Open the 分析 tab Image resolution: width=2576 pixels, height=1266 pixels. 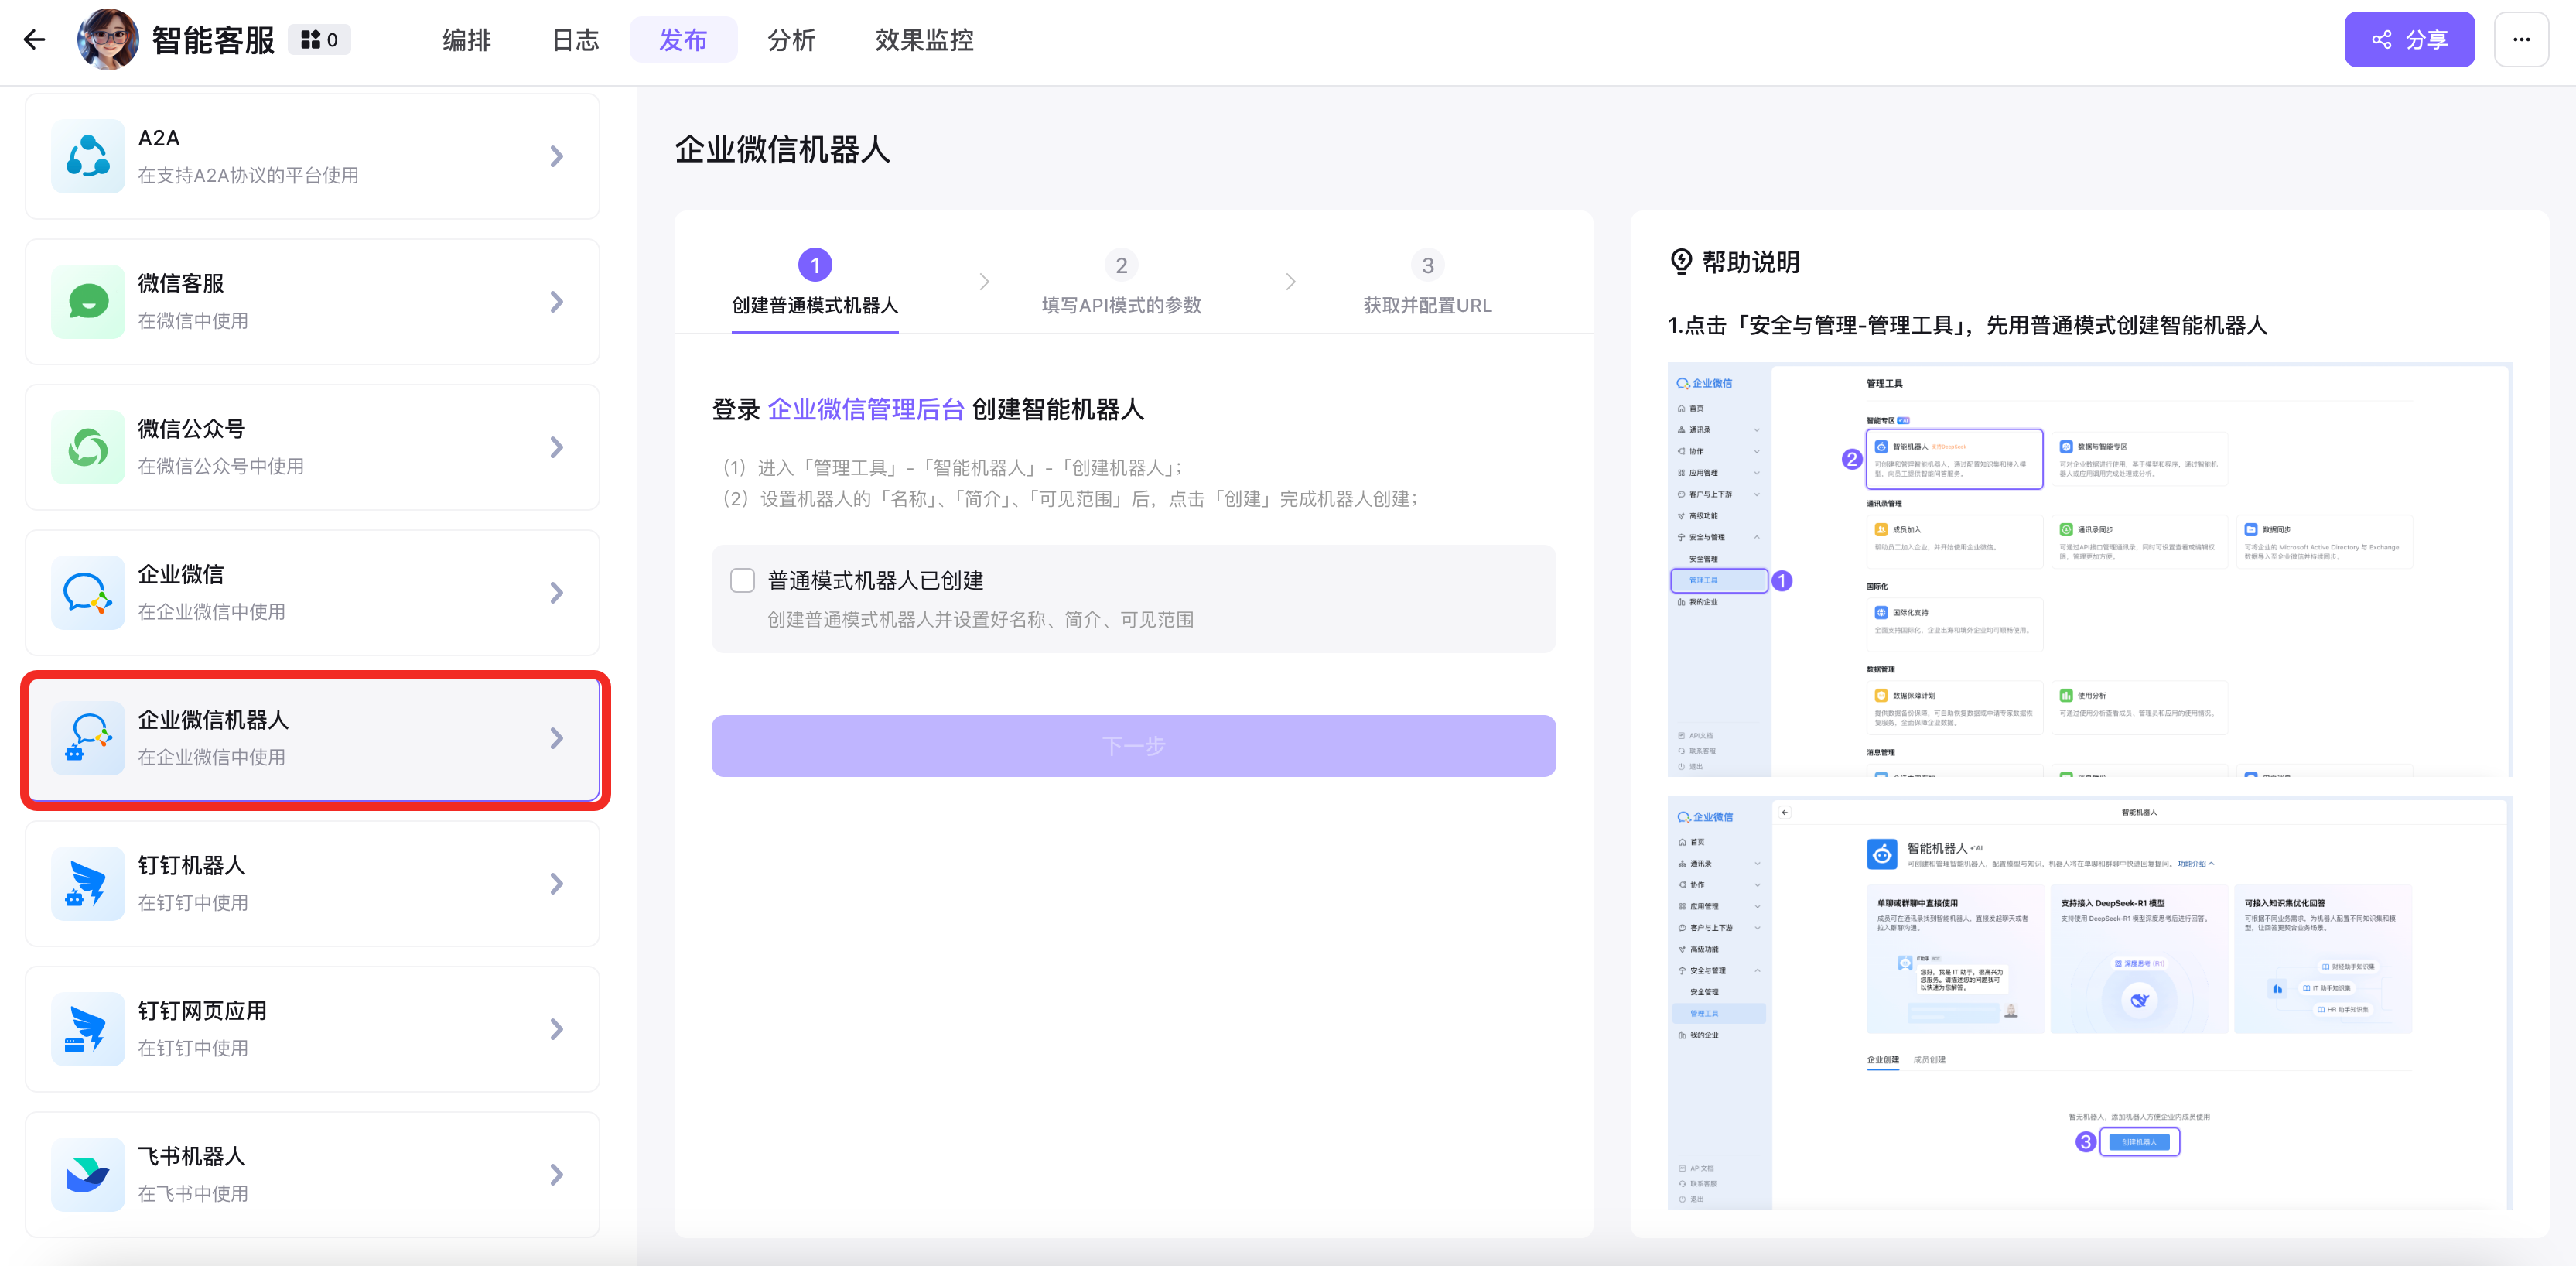[792, 40]
